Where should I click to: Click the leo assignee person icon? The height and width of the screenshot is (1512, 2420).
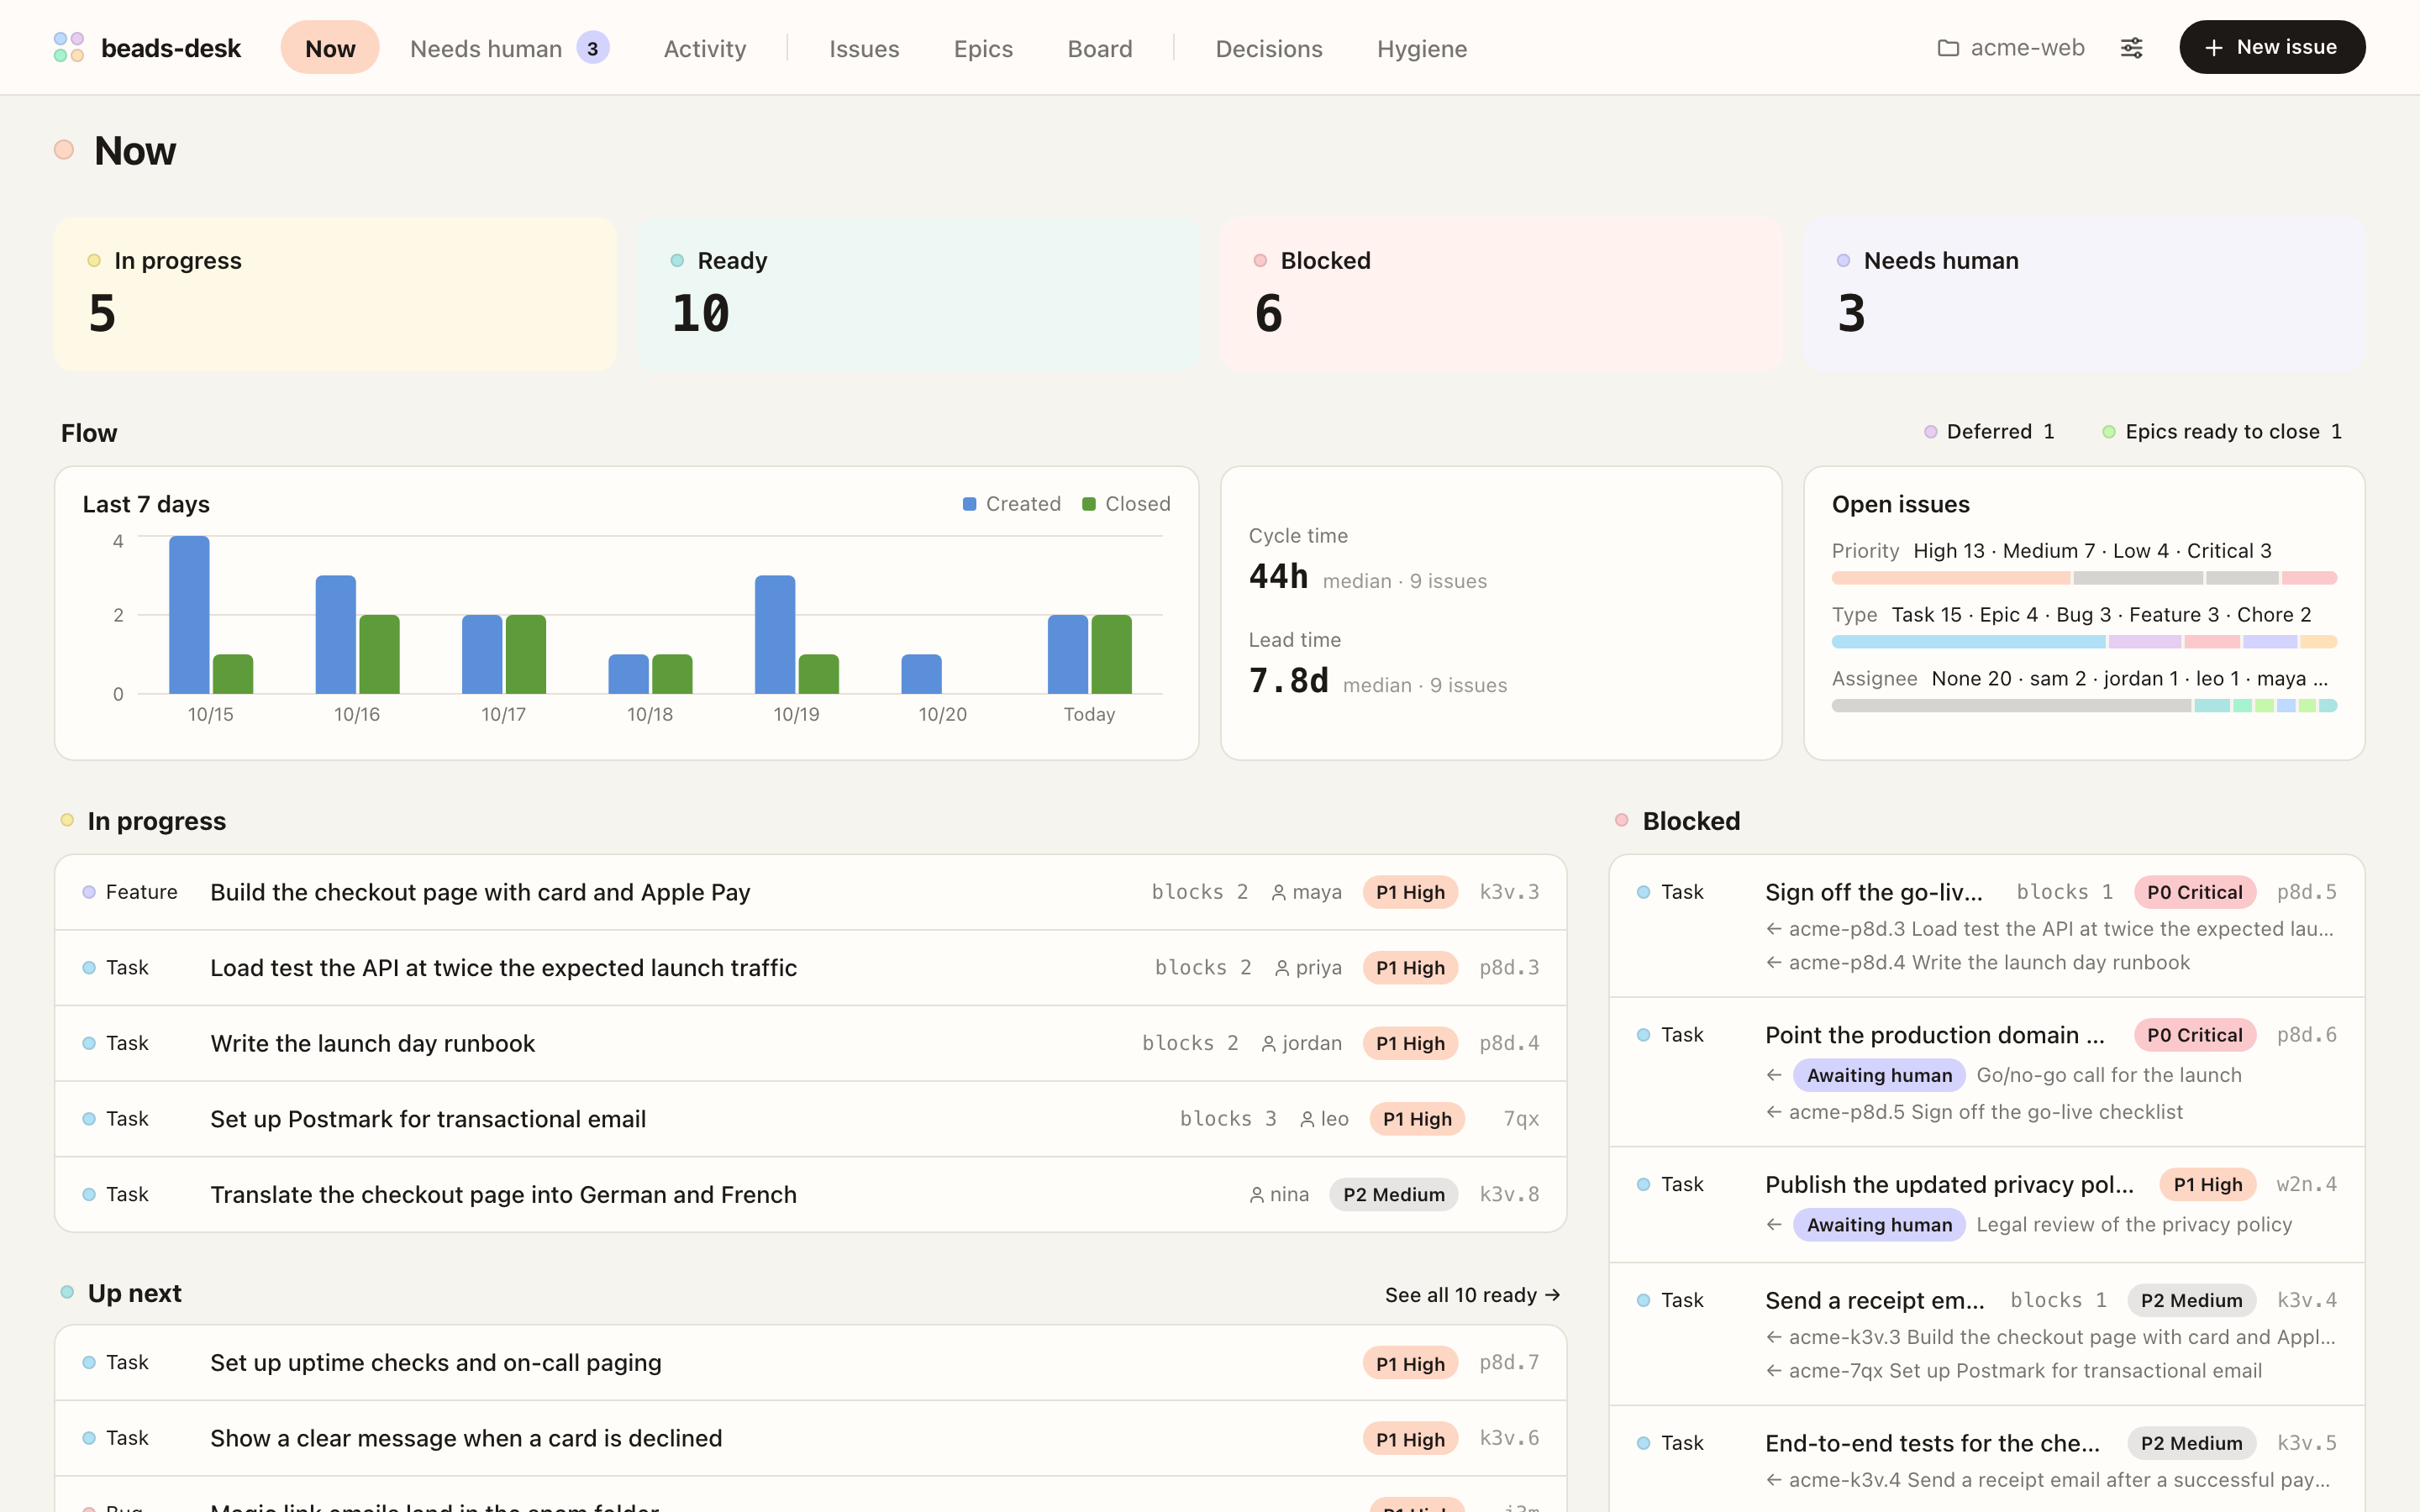(1306, 1119)
